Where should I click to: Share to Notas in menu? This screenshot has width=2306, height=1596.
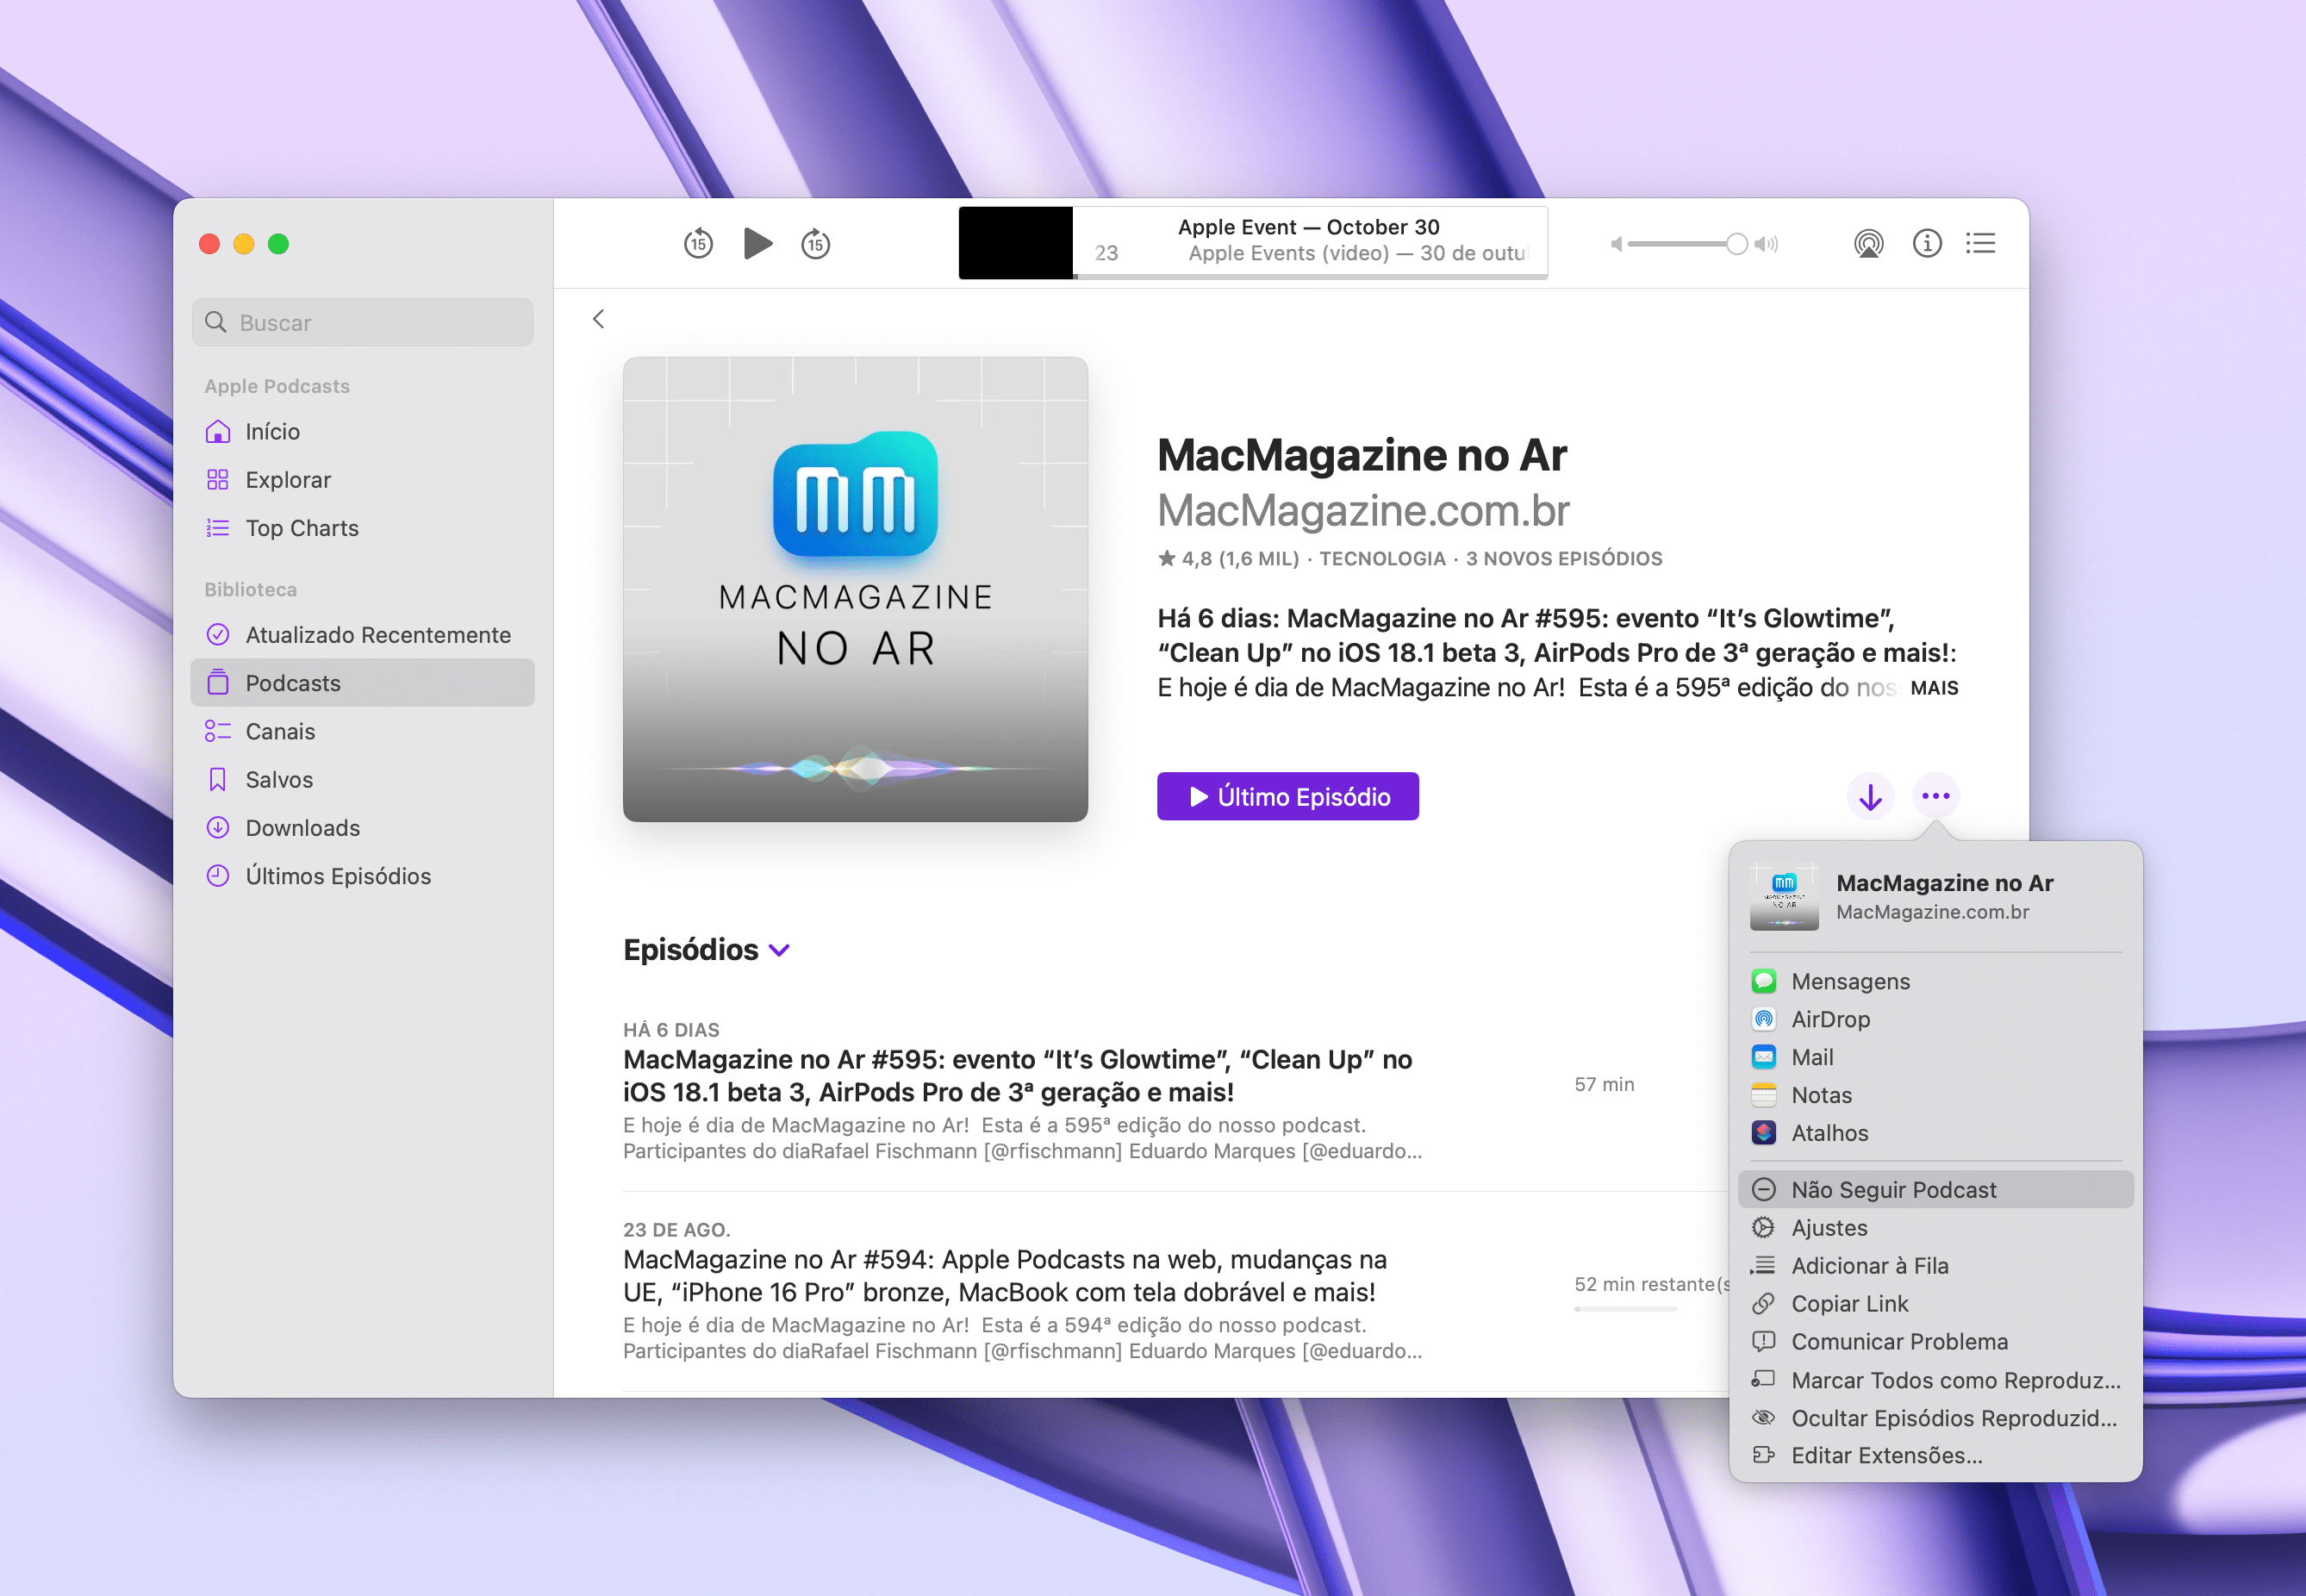pos(1935,1095)
